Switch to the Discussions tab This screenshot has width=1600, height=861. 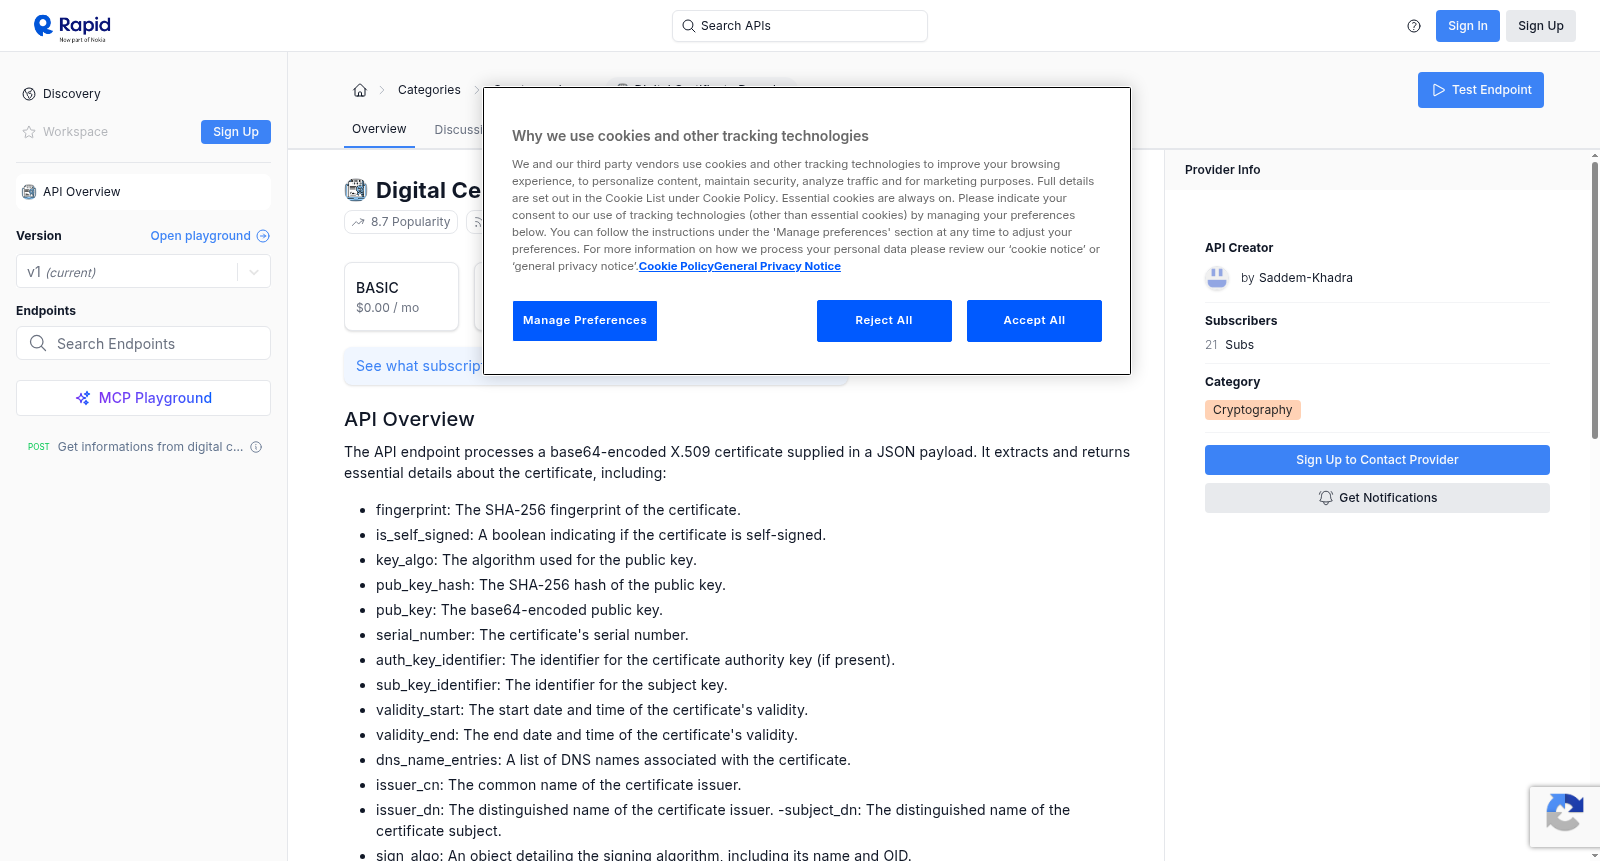[458, 130]
